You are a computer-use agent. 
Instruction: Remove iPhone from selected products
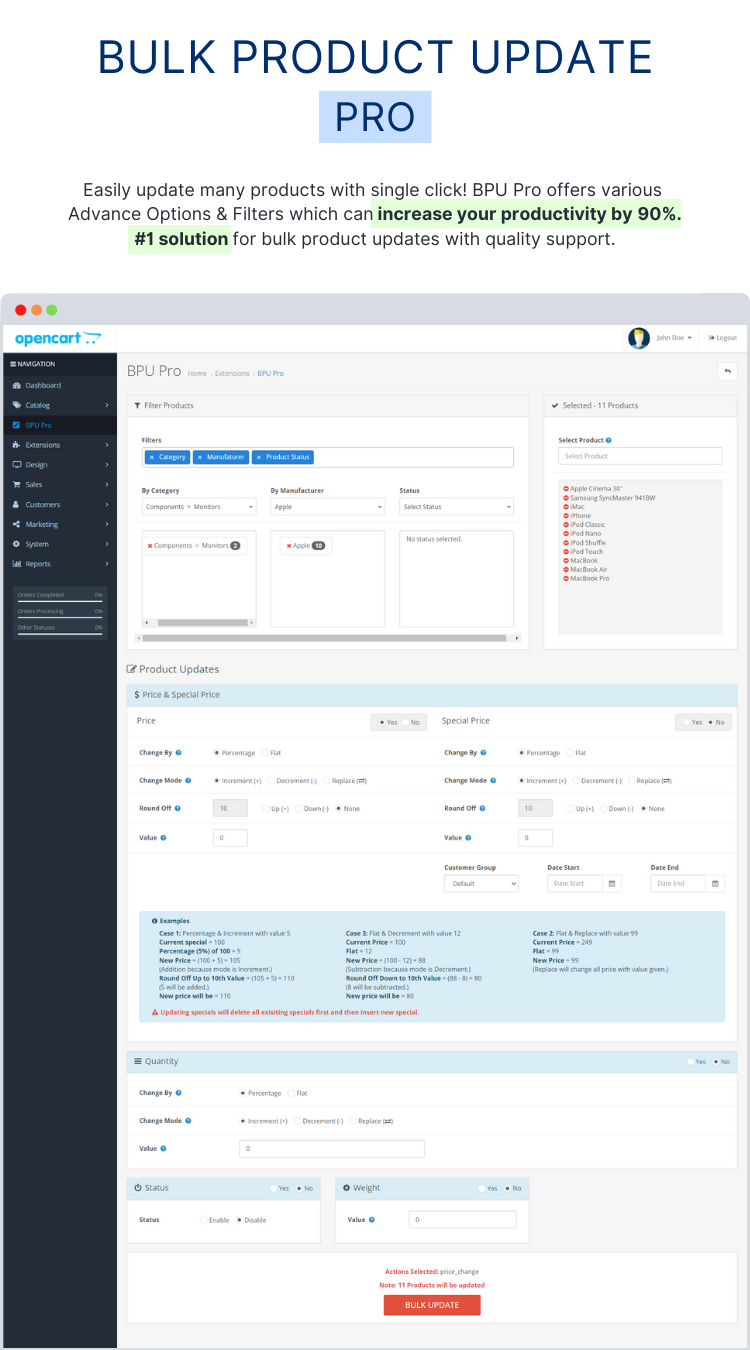(566, 515)
